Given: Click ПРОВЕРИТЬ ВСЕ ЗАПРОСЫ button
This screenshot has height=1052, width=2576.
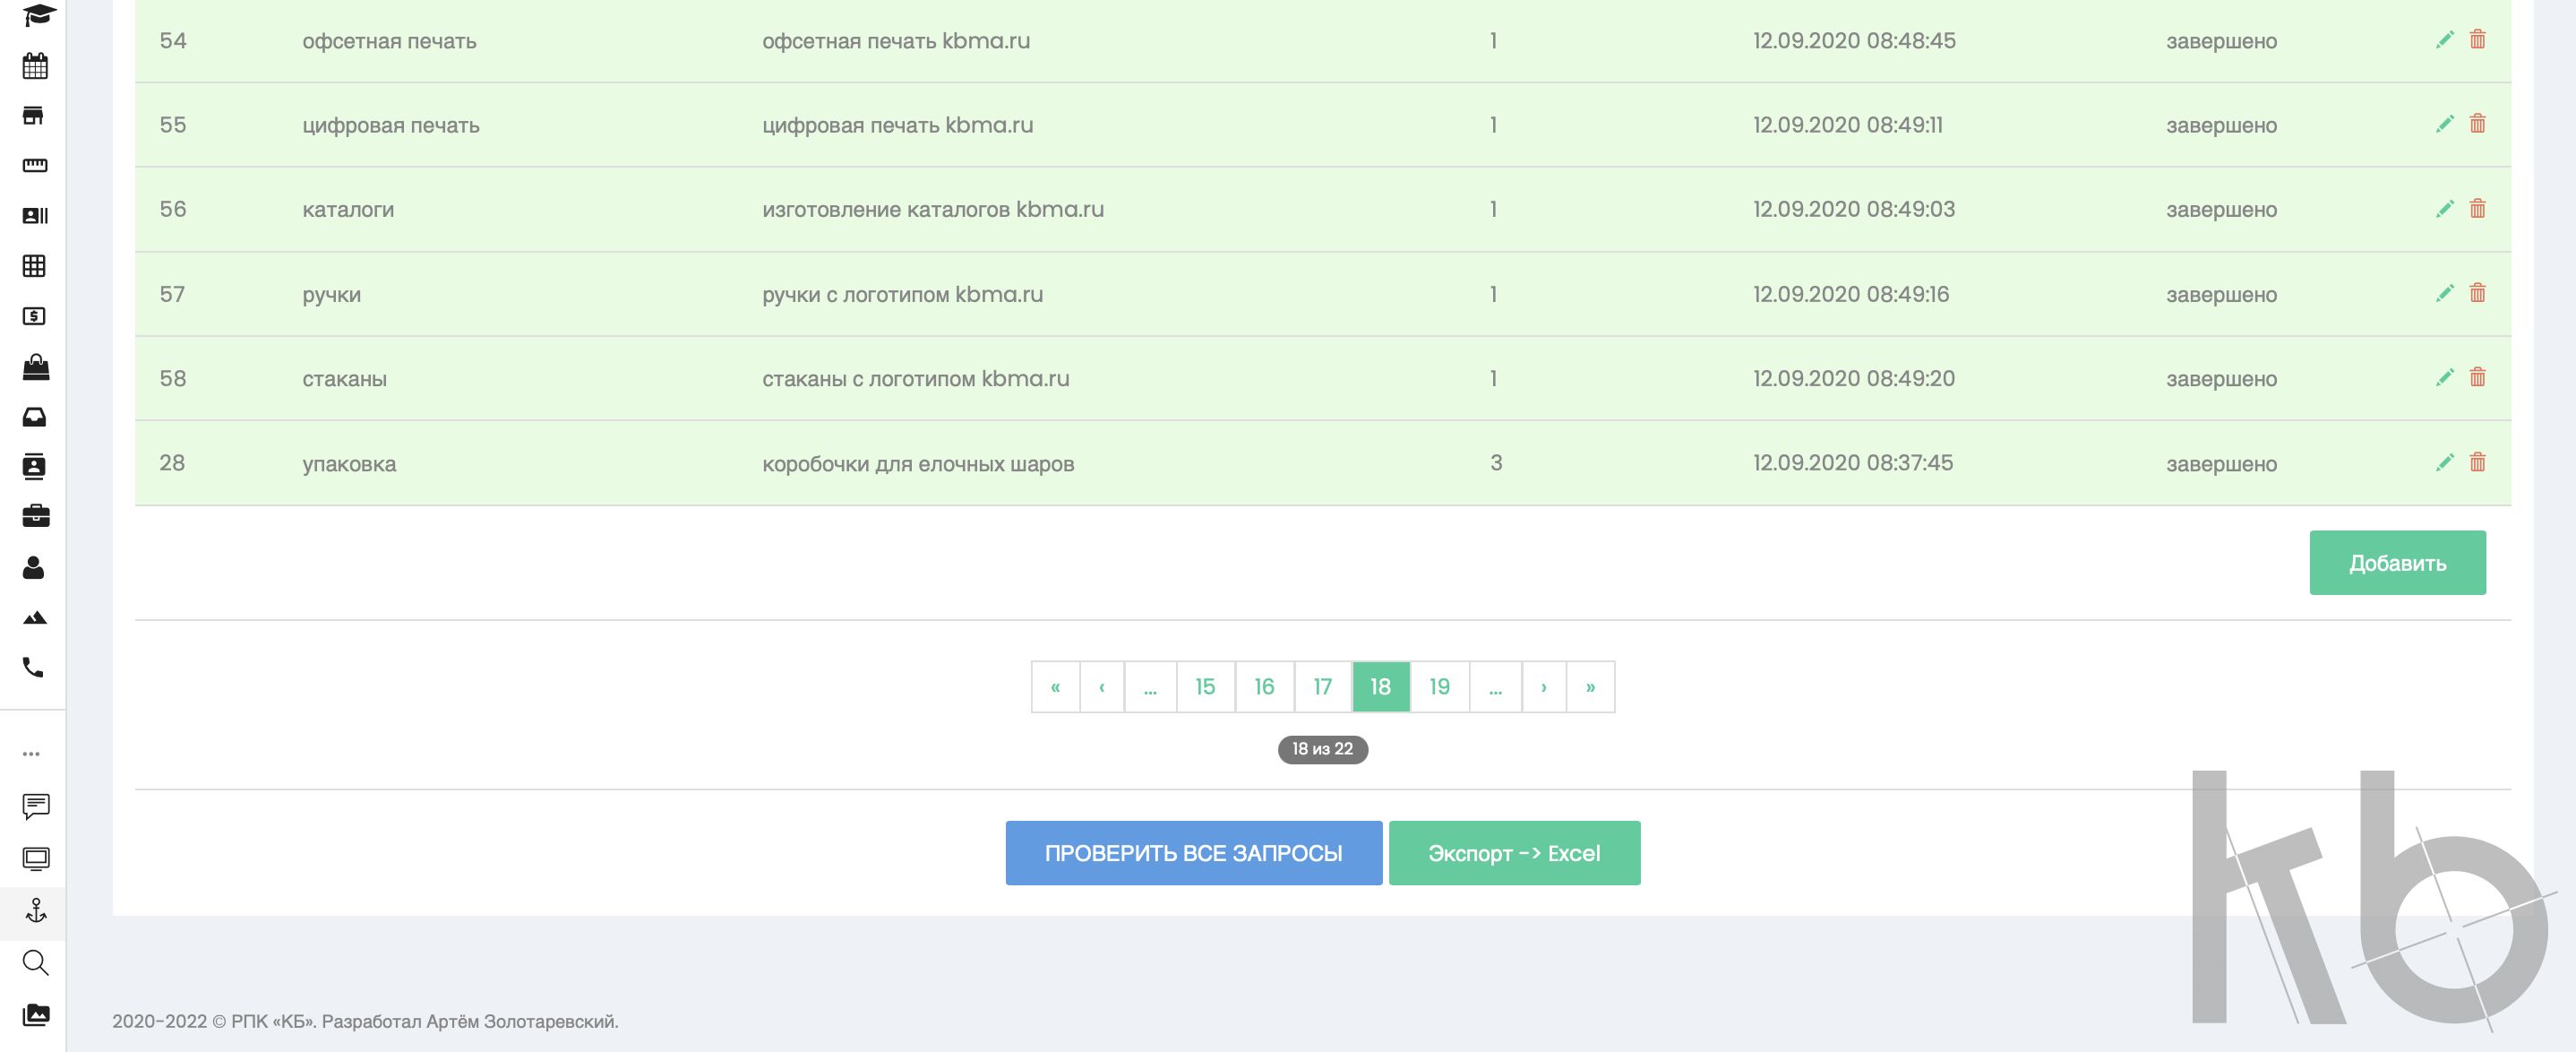Looking at the screenshot, I should tap(1193, 853).
